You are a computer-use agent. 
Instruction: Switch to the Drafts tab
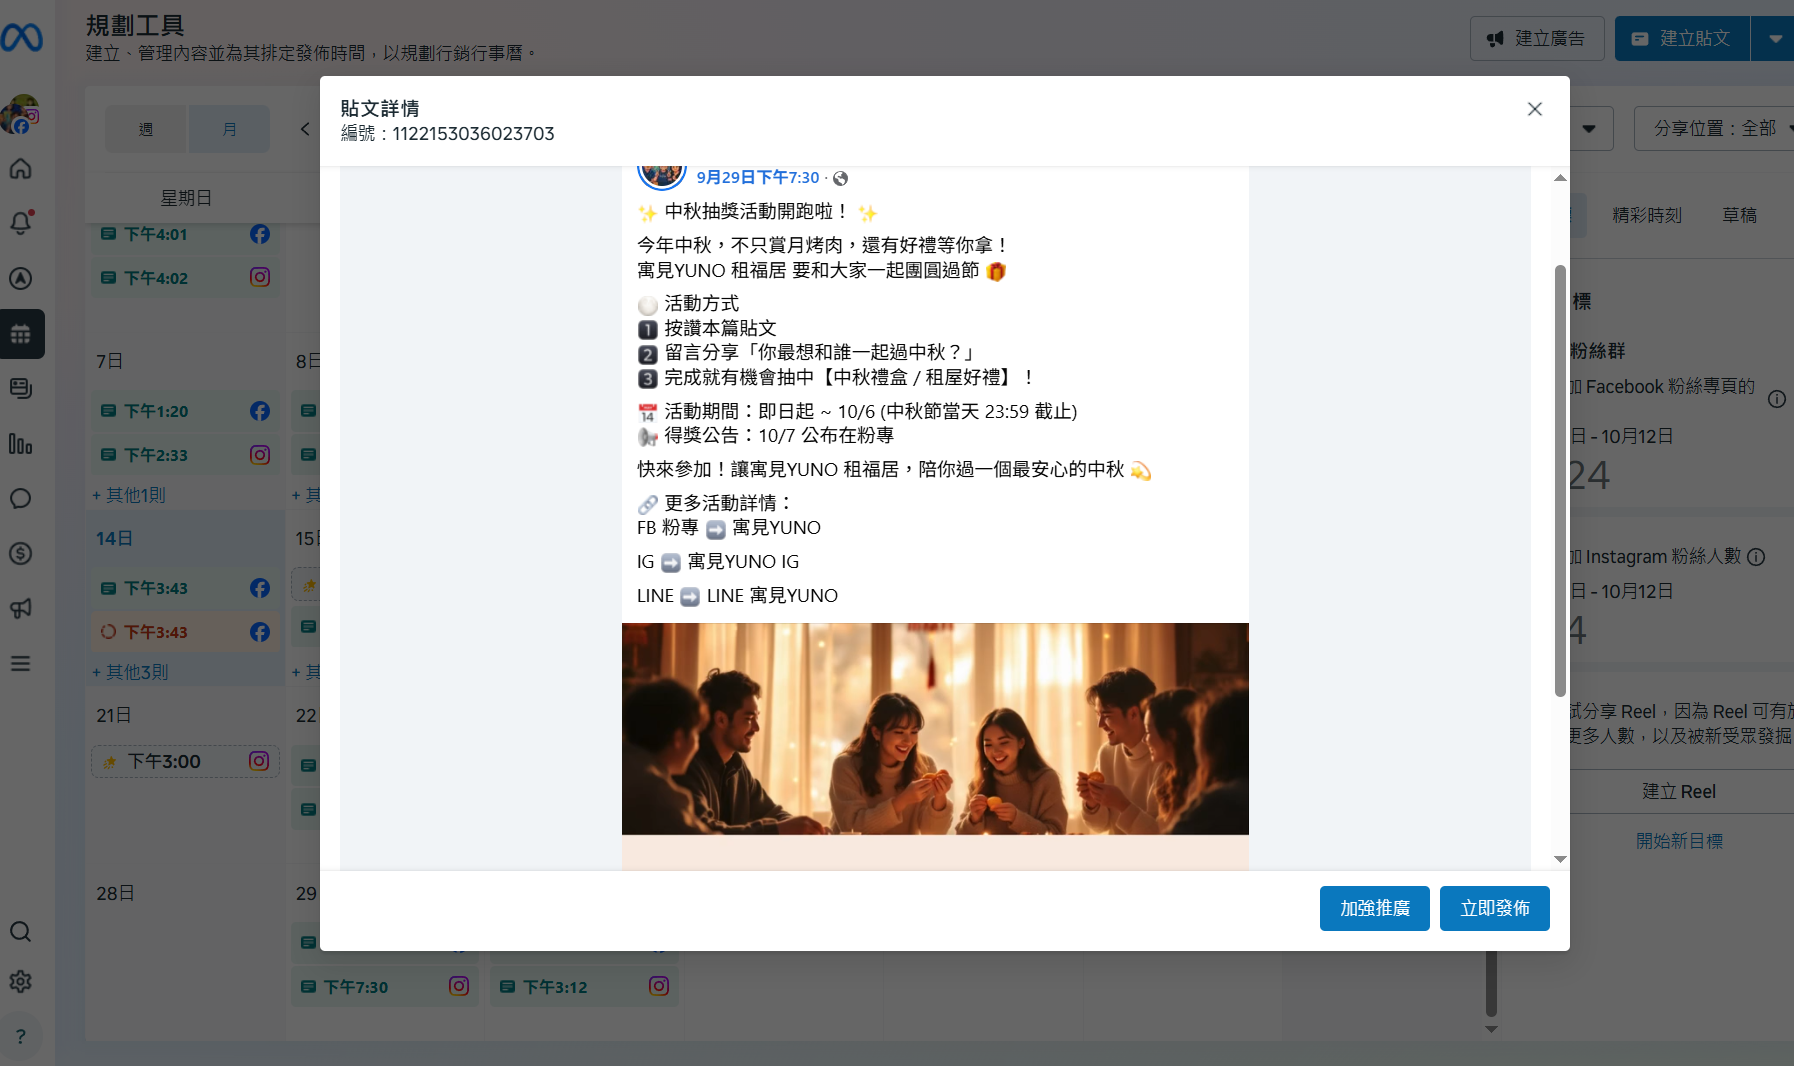pyautogui.click(x=1739, y=215)
